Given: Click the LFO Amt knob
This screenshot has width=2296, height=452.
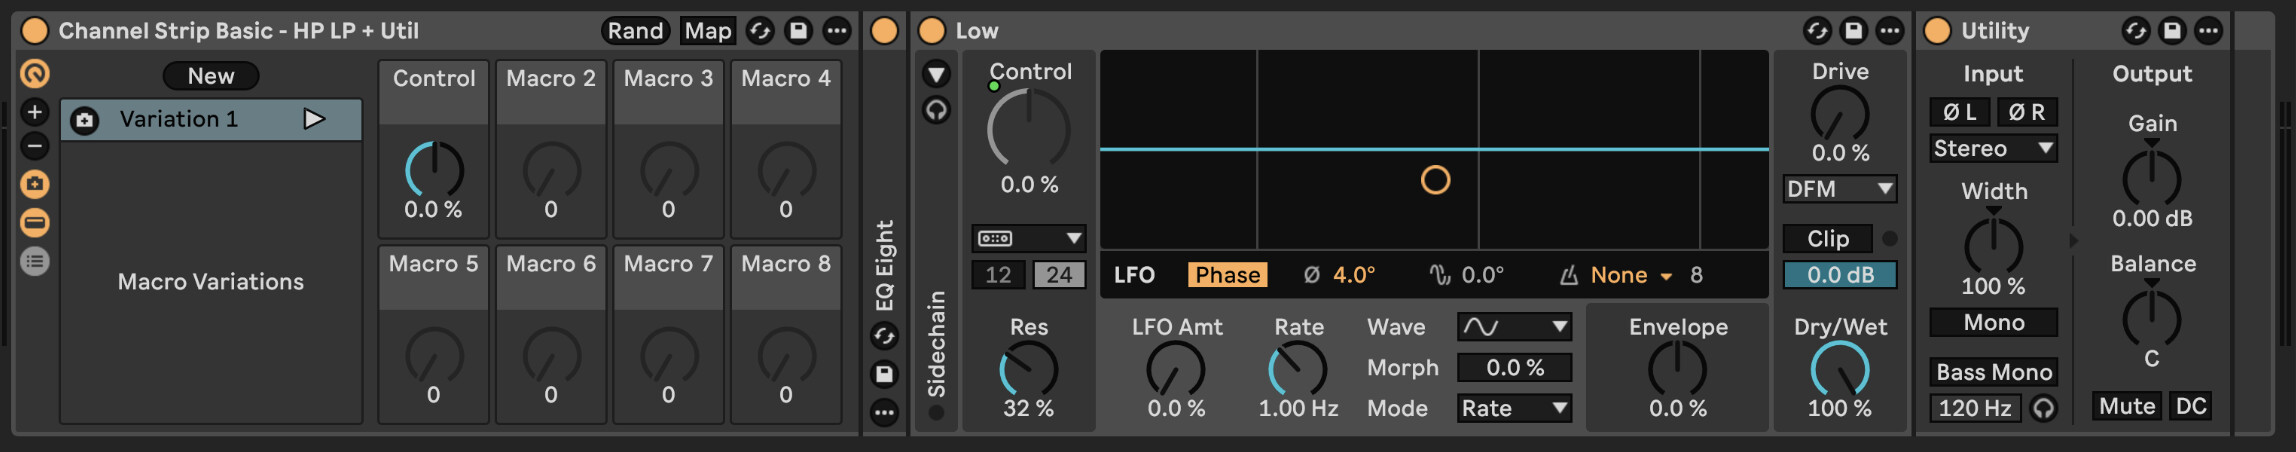Looking at the screenshot, I should point(1176,369).
